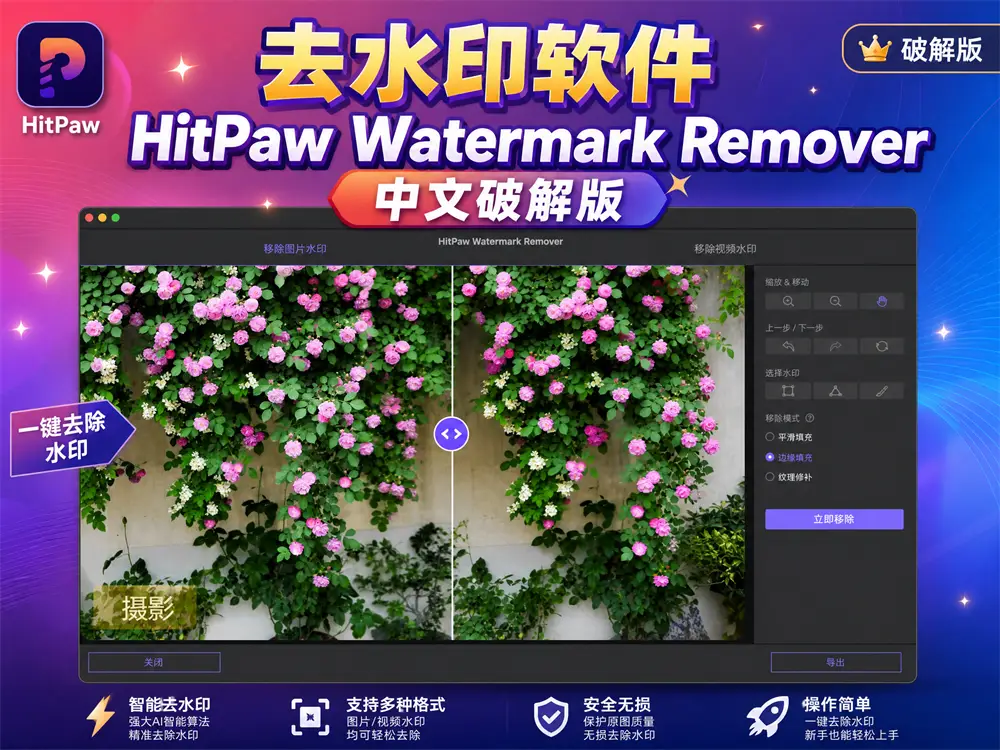Click the HitPaw Watermark Remover window title
1000x750 pixels.
(x=501, y=242)
